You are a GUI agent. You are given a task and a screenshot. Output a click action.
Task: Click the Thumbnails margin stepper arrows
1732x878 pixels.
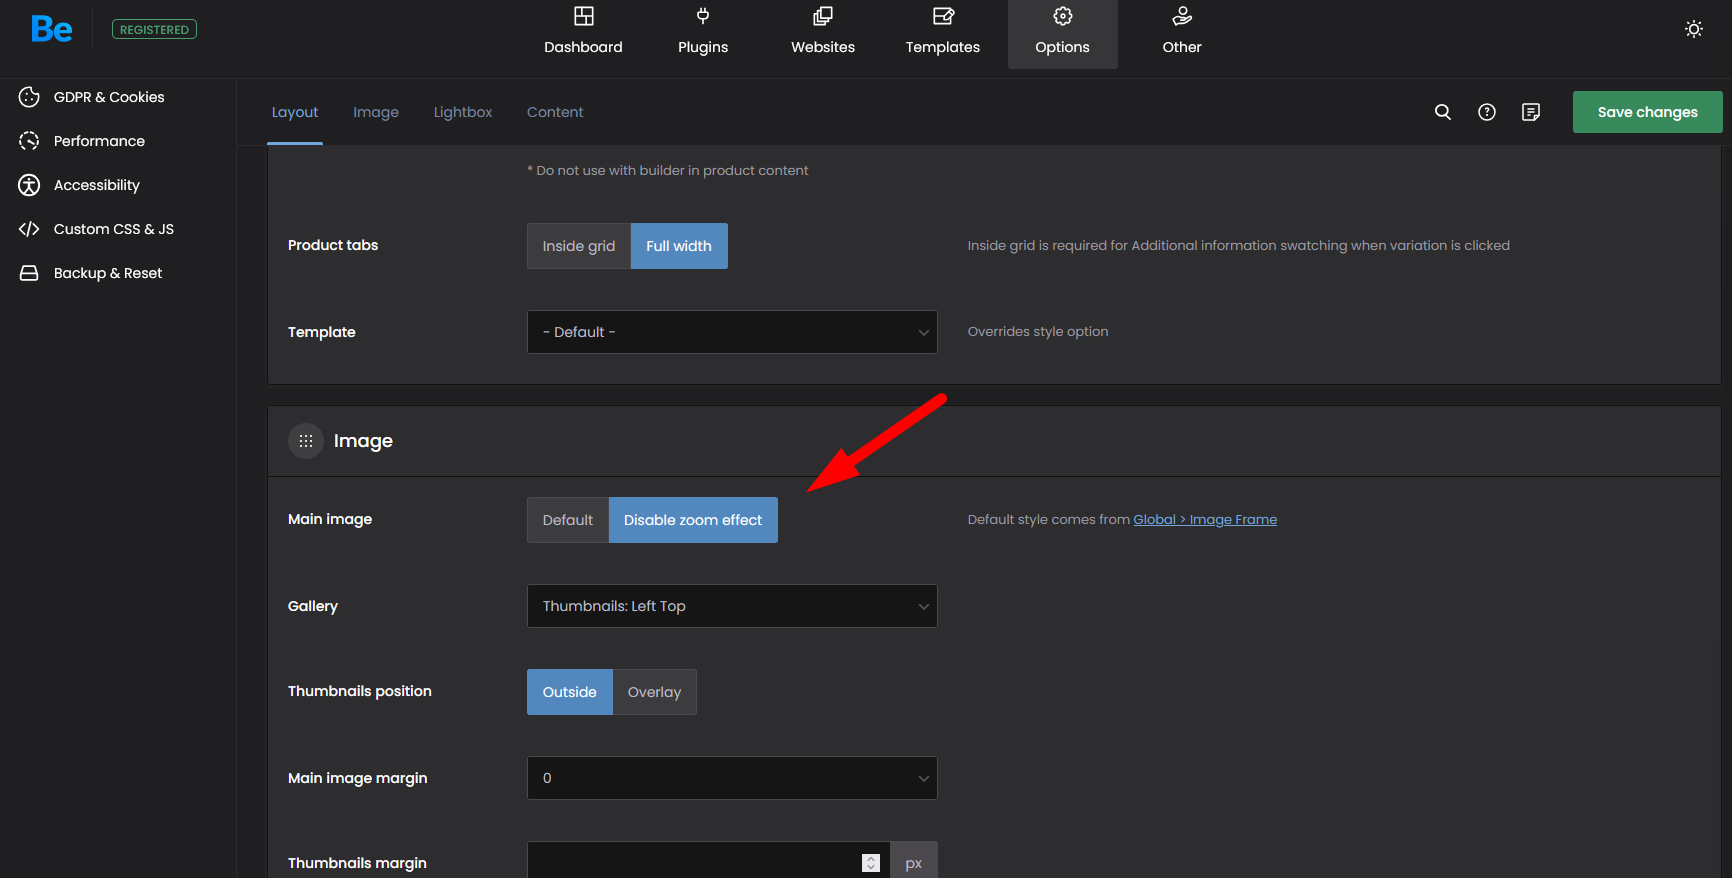[x=871, y=863]
